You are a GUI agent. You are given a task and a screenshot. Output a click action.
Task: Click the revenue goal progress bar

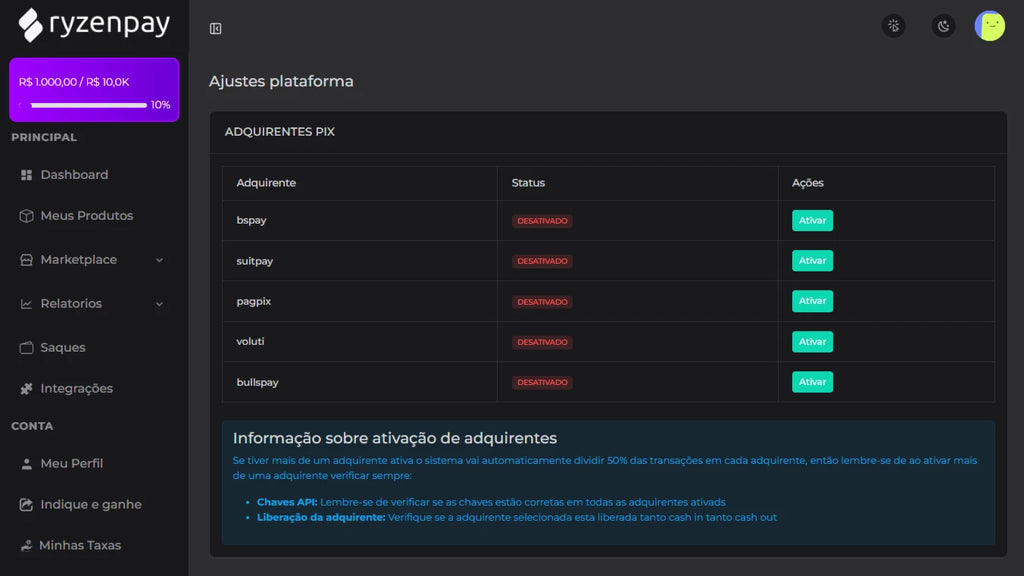tap(88, 105)
